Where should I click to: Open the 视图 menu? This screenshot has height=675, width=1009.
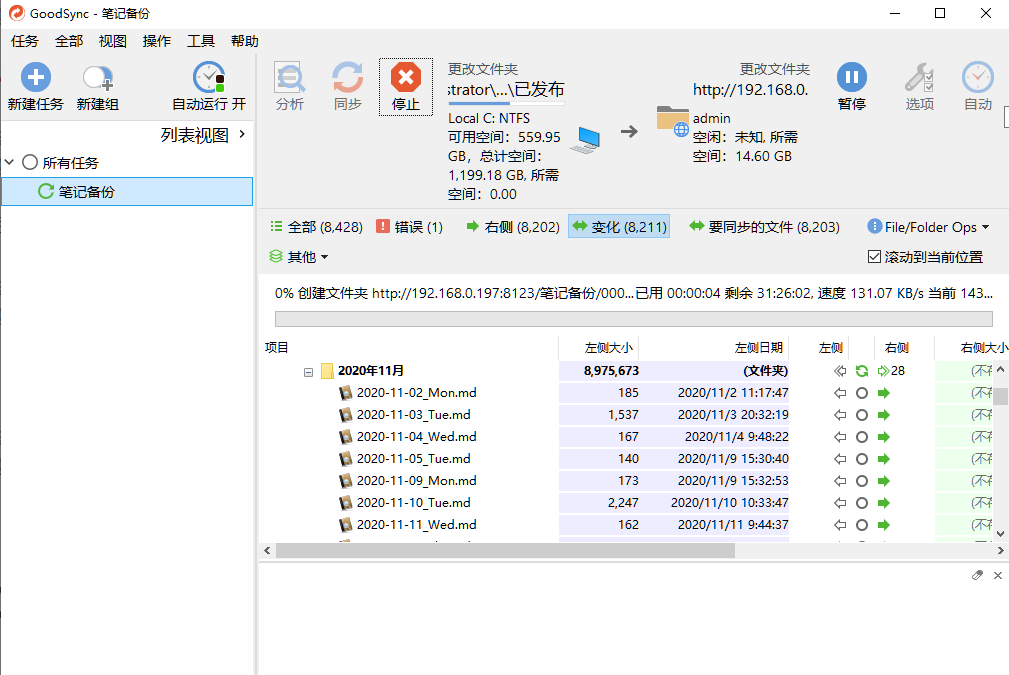113,41
